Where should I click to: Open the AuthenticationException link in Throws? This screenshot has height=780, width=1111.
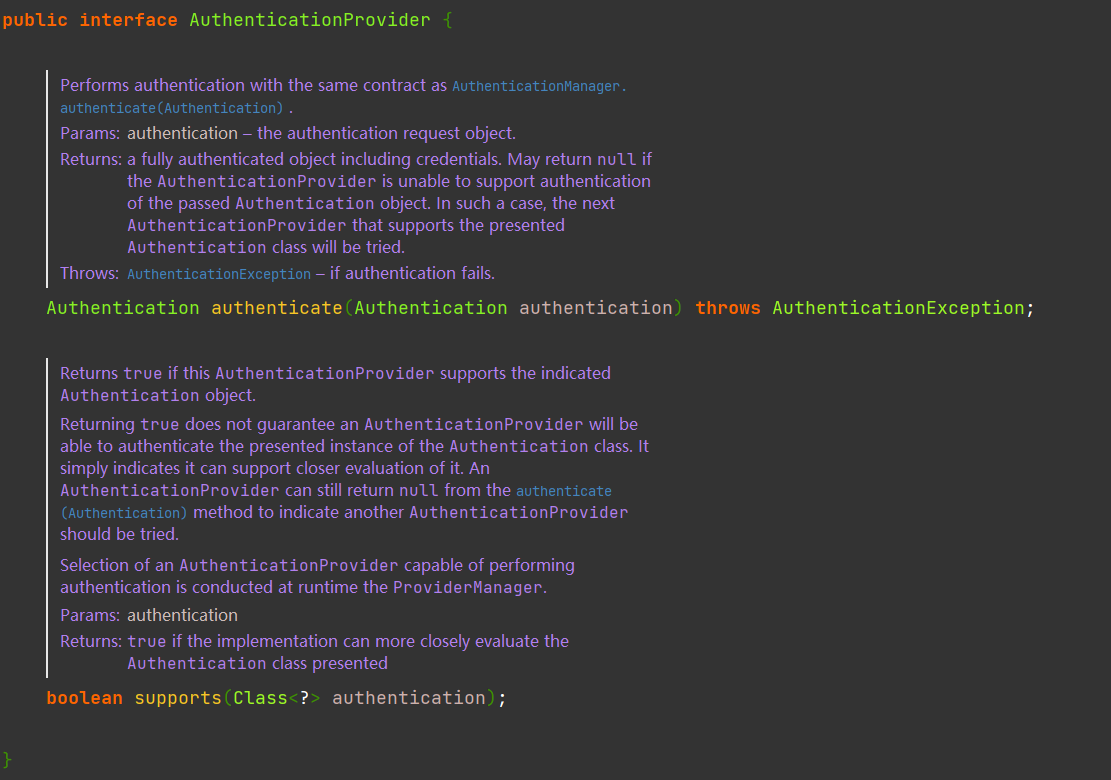(x=219, y=274)
